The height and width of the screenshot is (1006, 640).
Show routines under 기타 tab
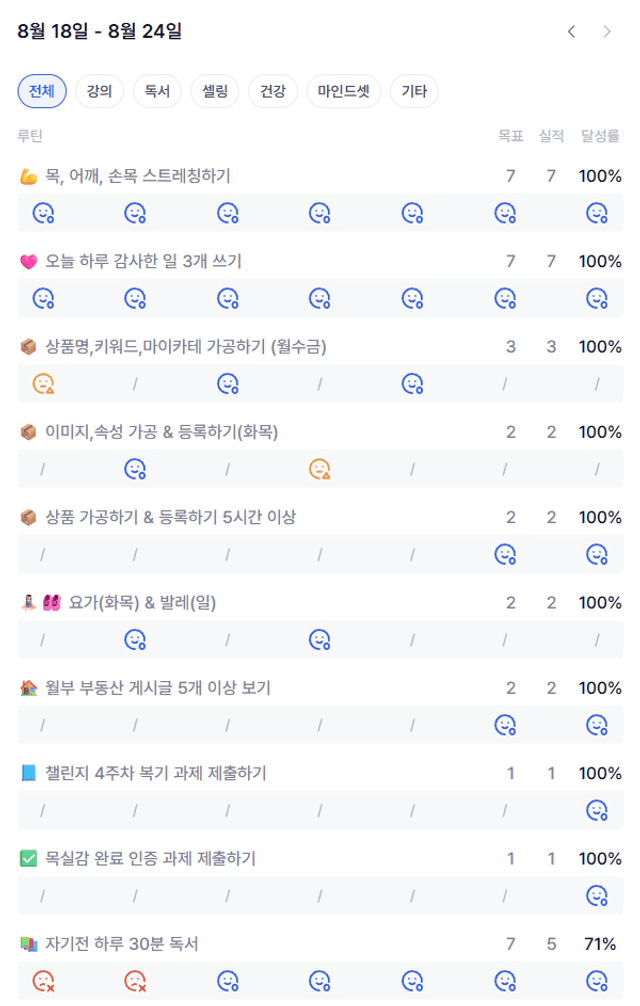[414, 91]
